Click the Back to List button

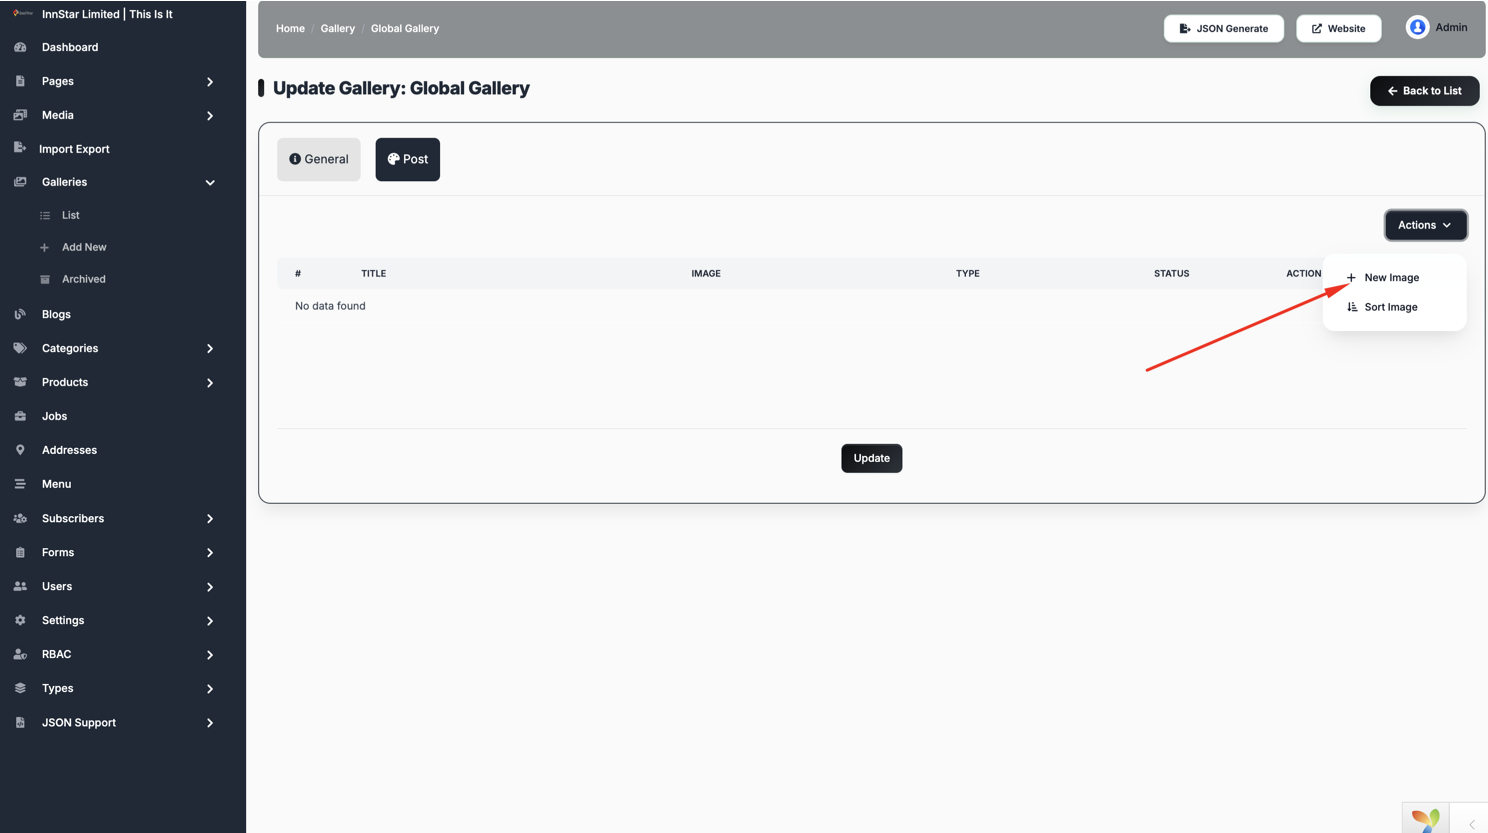(1424, 91)
